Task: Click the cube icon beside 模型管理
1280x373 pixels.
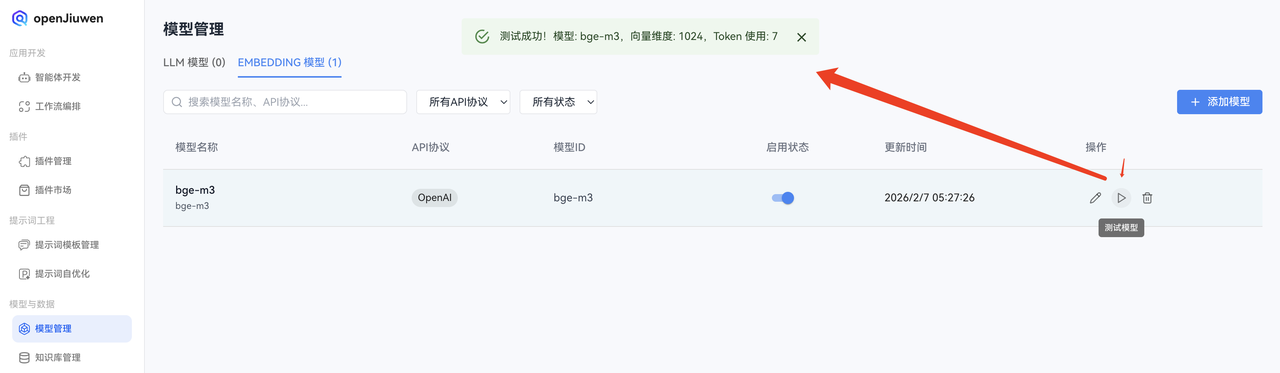Action: [25, 329]
